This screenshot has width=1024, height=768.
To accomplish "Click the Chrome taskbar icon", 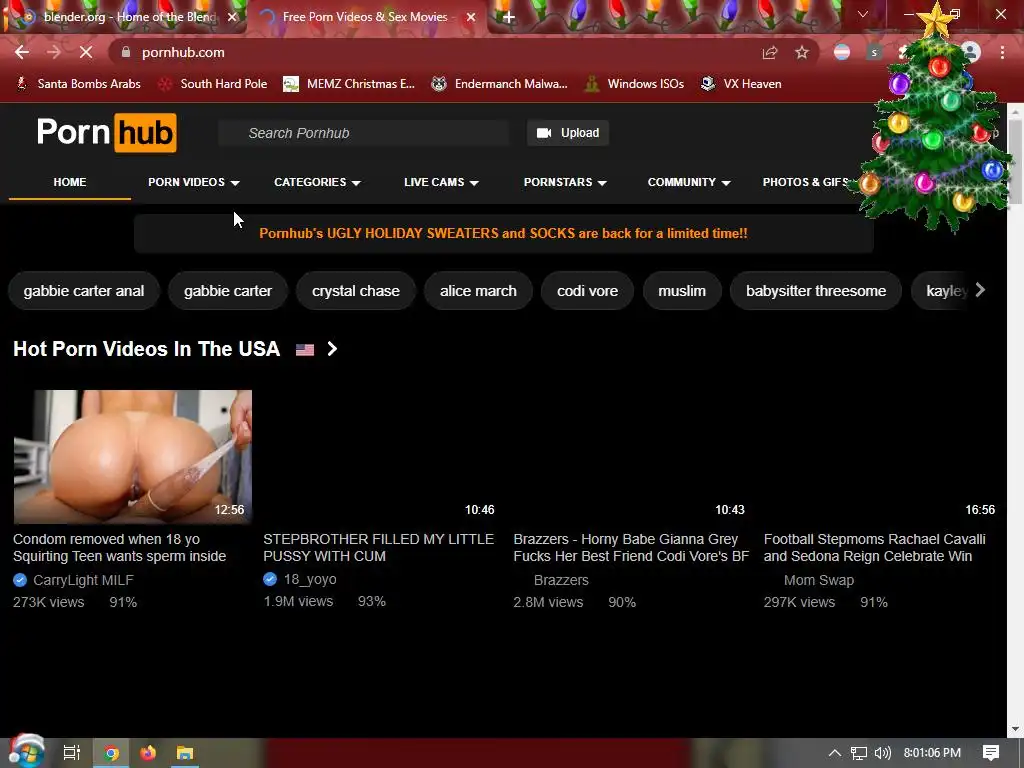I will tap(112, 753).
